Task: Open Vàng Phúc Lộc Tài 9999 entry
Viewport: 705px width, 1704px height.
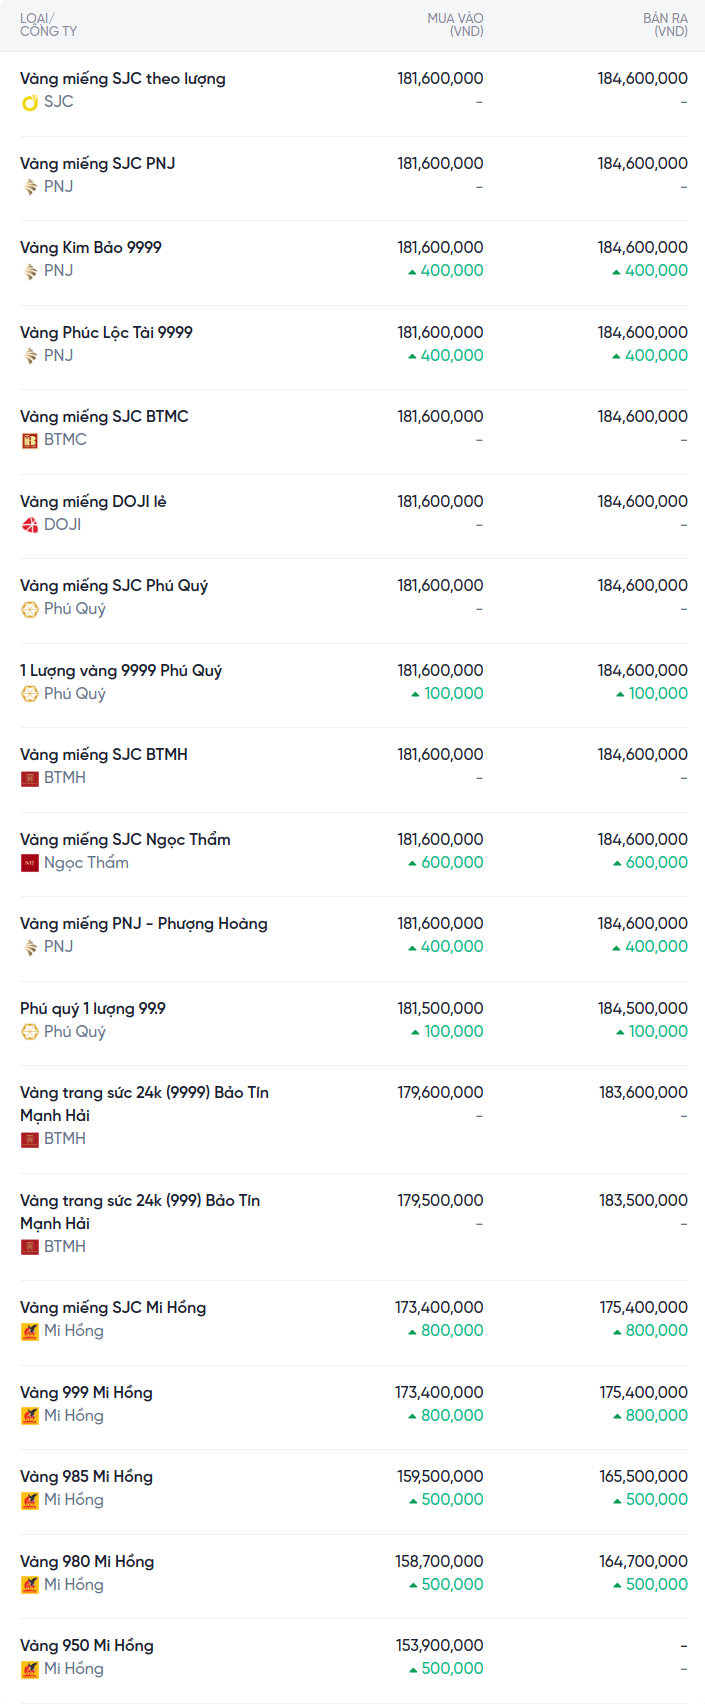Action: pyautogui.click(x=106, y=333)
